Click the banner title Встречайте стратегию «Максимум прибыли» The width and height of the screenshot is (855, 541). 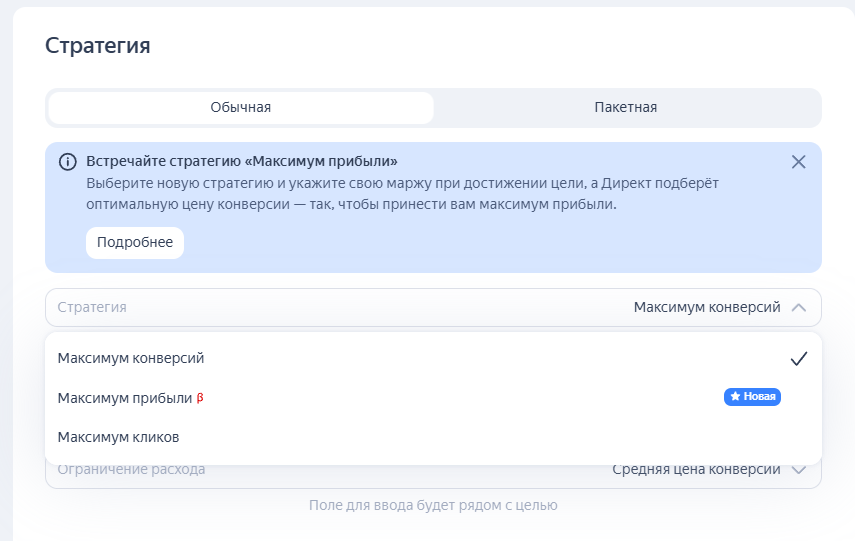[x=242, y=161]
